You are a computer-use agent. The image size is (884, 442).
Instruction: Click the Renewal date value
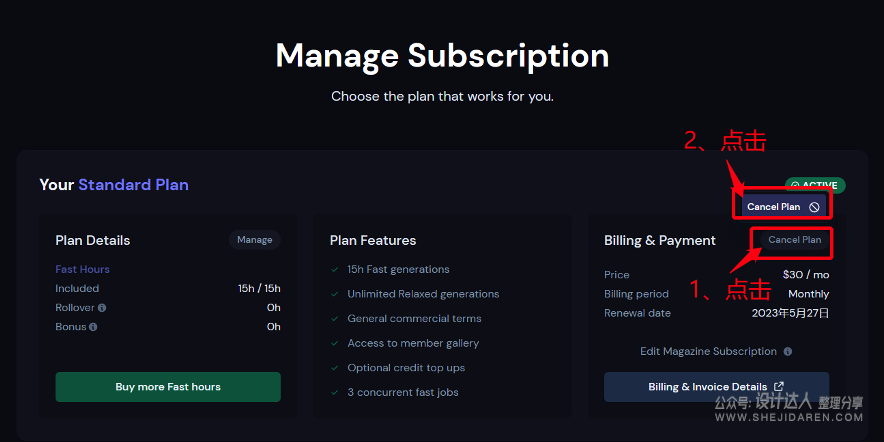790,313
